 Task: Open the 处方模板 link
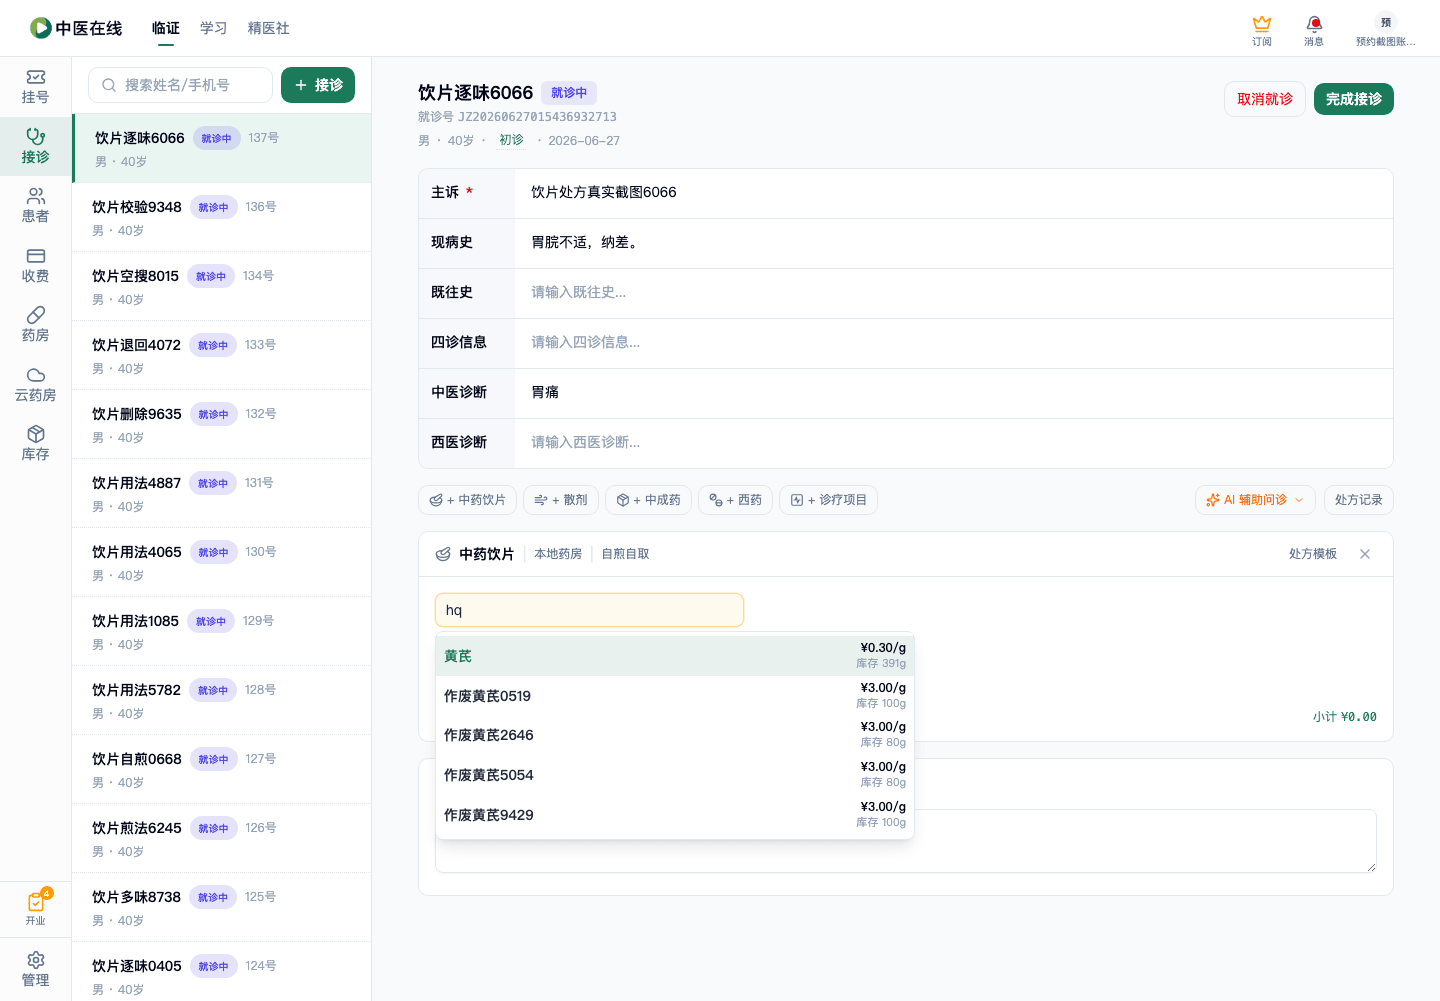1313,554
